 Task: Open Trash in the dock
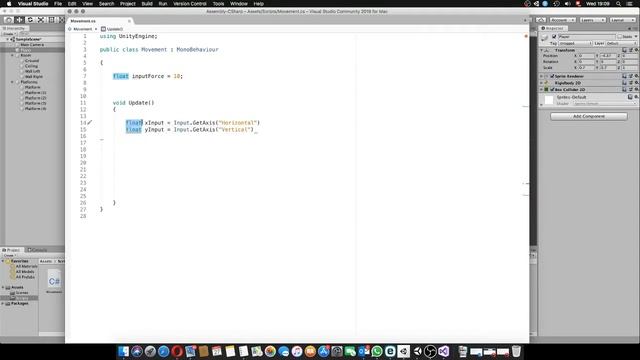click(516, 351)
